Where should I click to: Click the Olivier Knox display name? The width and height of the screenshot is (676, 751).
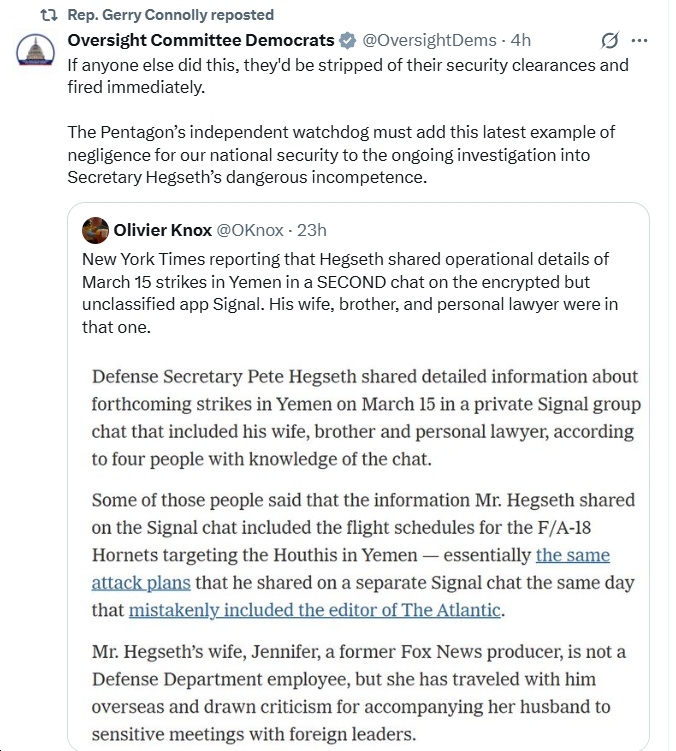tap(163, 230)
